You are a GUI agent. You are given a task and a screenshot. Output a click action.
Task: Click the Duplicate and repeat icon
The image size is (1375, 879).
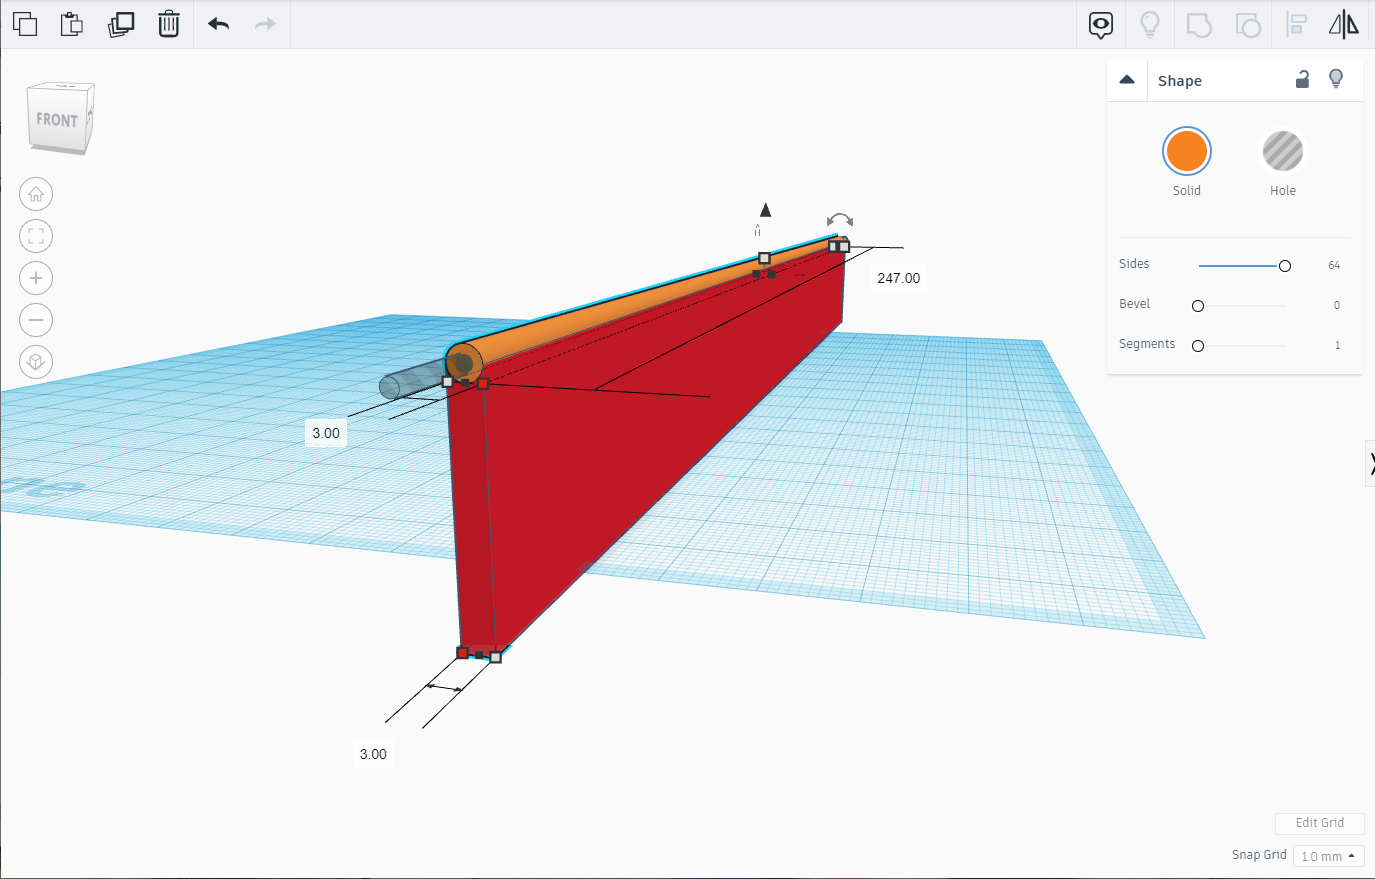(120, 24)
